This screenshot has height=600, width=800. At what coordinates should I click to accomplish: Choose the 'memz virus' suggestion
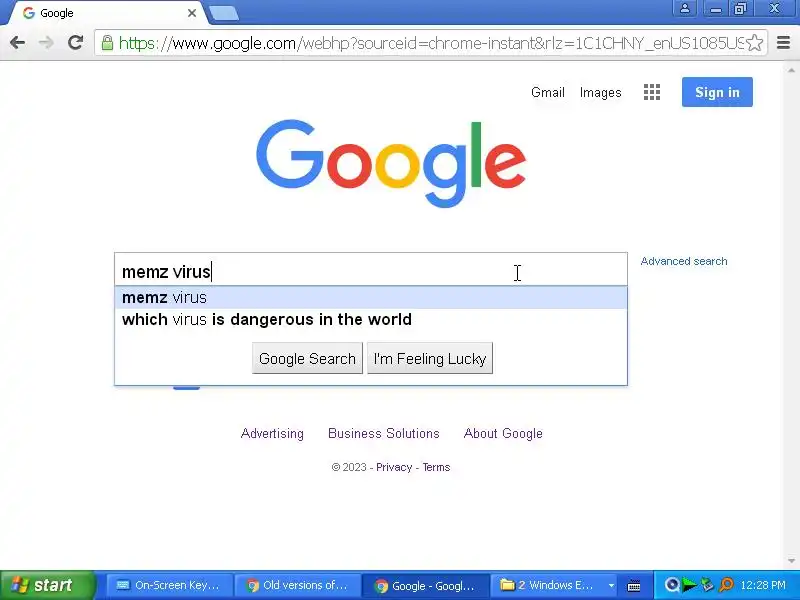[371, 297]
